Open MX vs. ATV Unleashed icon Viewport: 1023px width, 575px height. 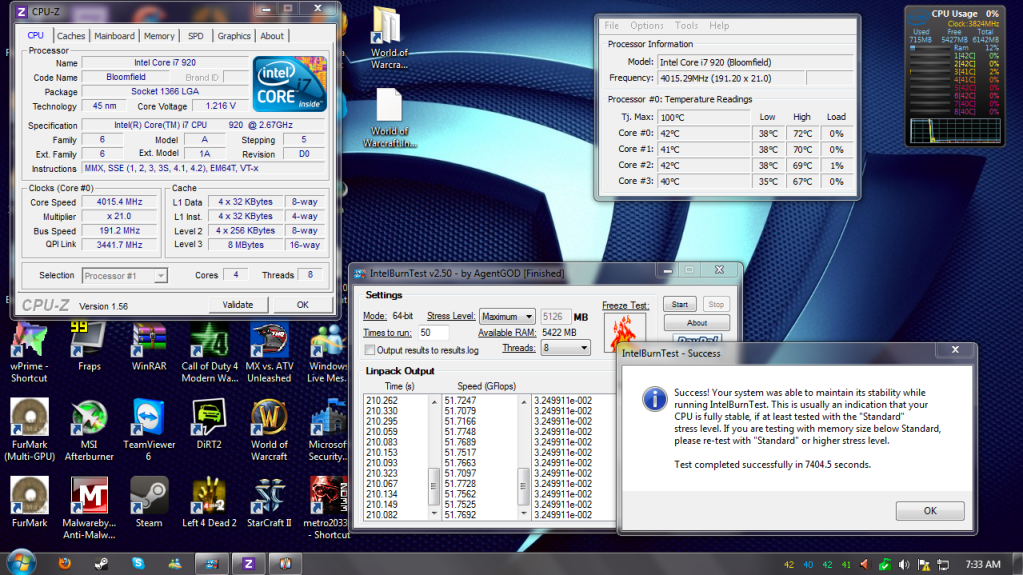[269, 341]
